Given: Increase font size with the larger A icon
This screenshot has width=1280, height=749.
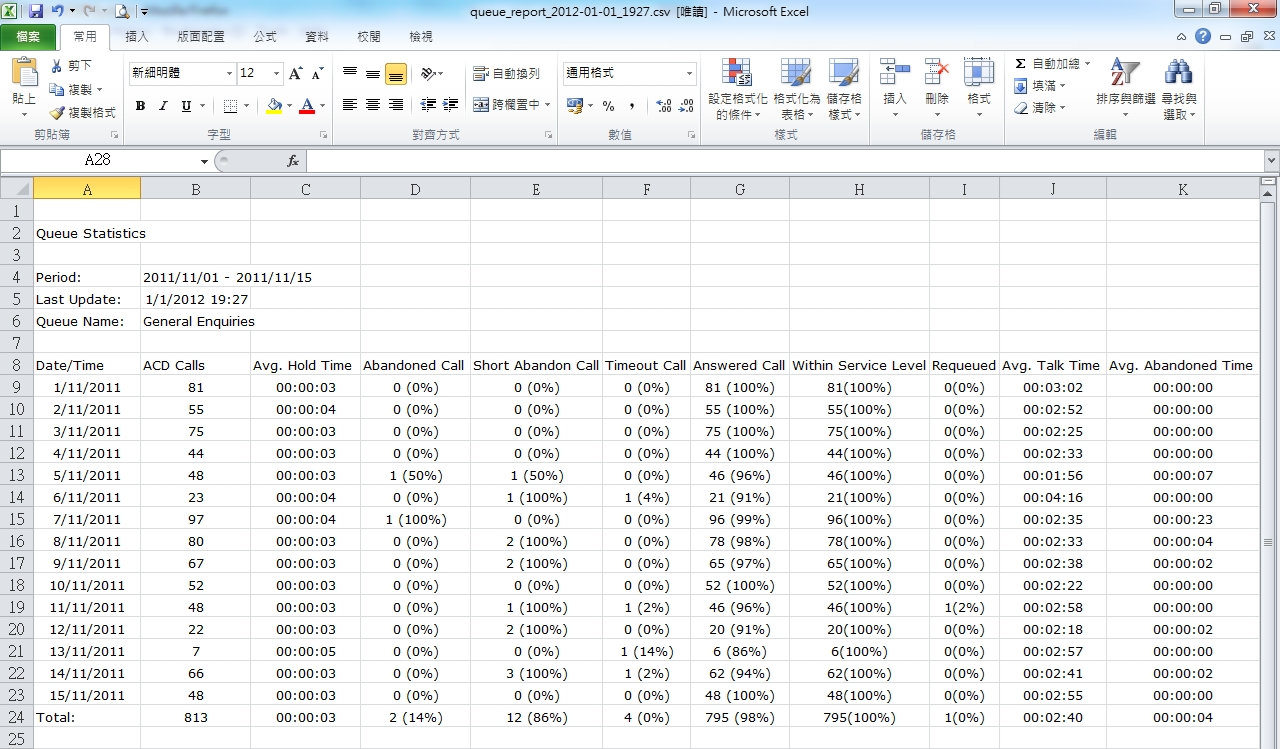Looking at the screenshot, I should click(296, 74).
